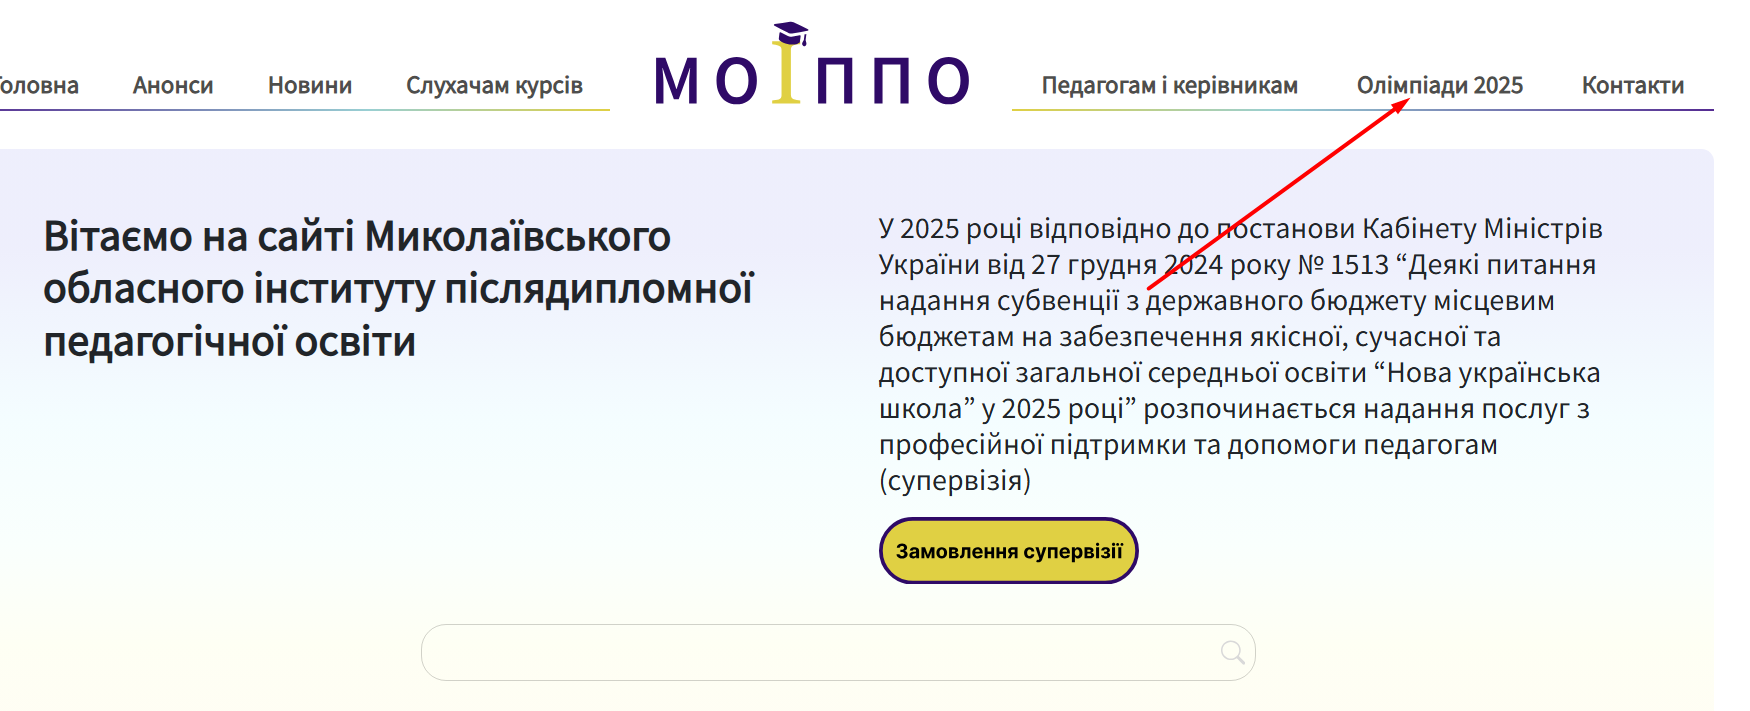1750x711 pixels.
Task: Click the last letter О of the logo
Action: tap(948, 80)
